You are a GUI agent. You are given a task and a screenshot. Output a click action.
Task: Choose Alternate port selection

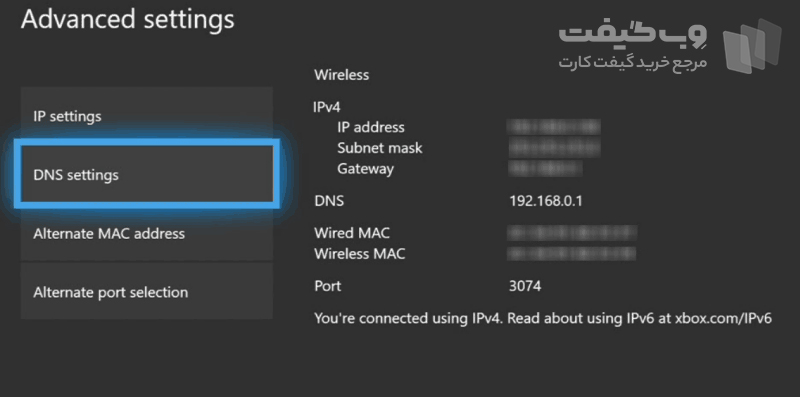146,292
